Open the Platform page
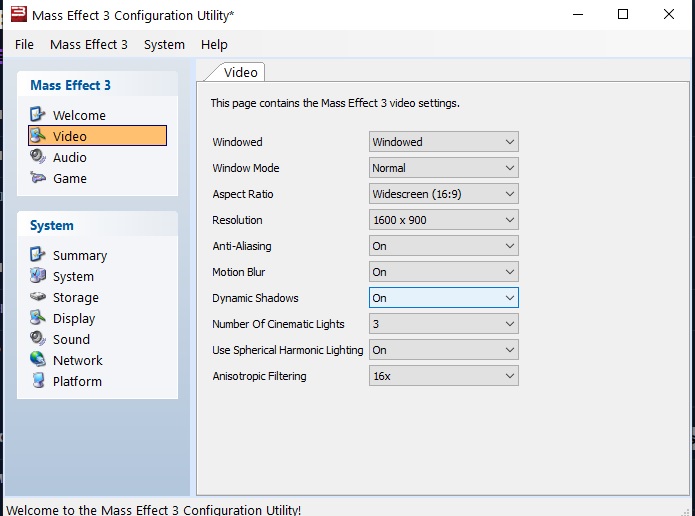The image size is (695, 516). click(x=77, y=381)
